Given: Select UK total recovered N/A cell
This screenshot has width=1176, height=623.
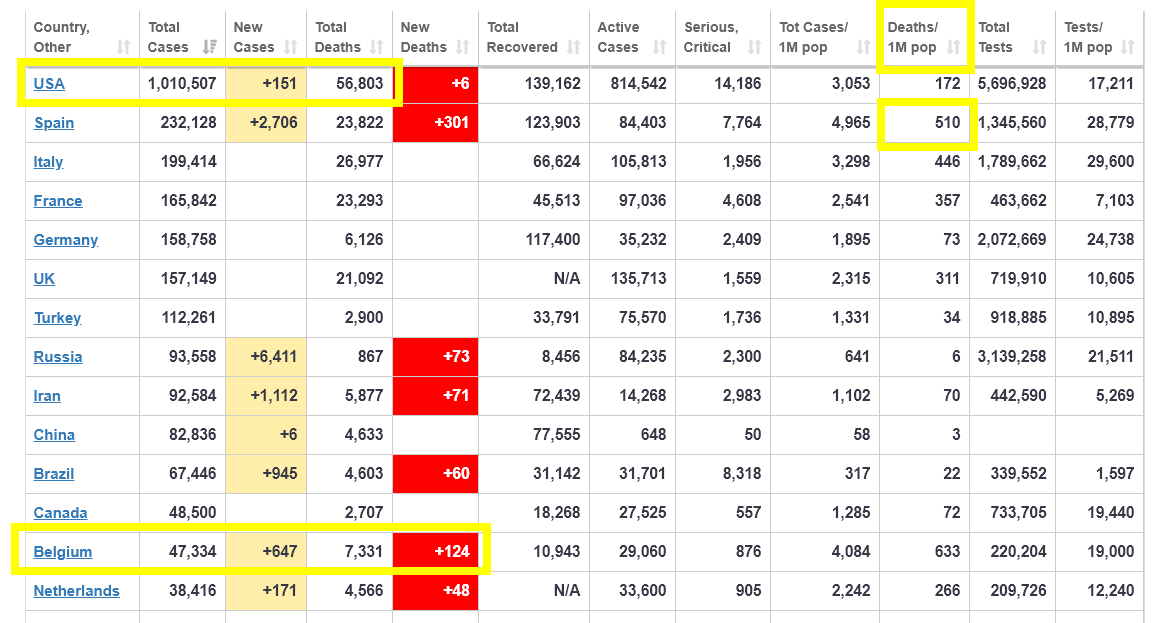Looking at the screenshot, I should pos(566,278).
